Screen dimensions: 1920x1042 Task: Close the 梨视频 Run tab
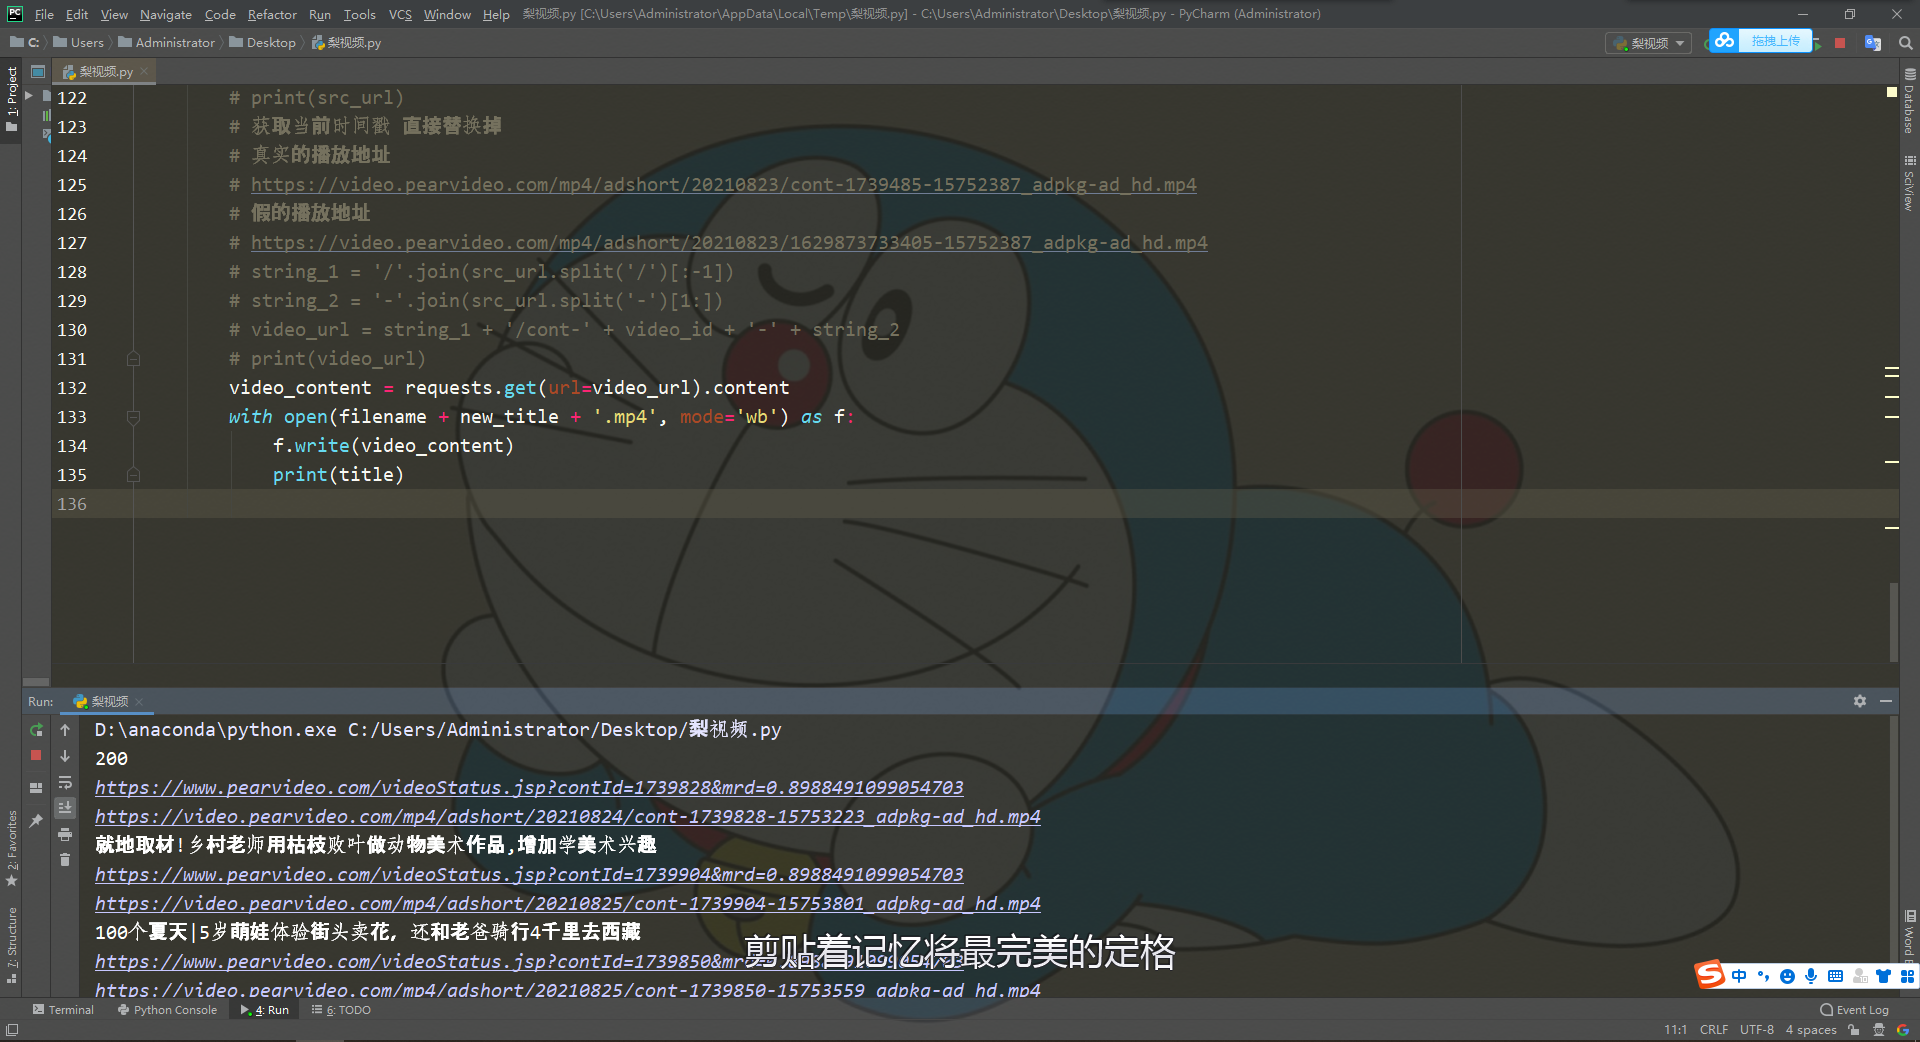tap(139, 702)
